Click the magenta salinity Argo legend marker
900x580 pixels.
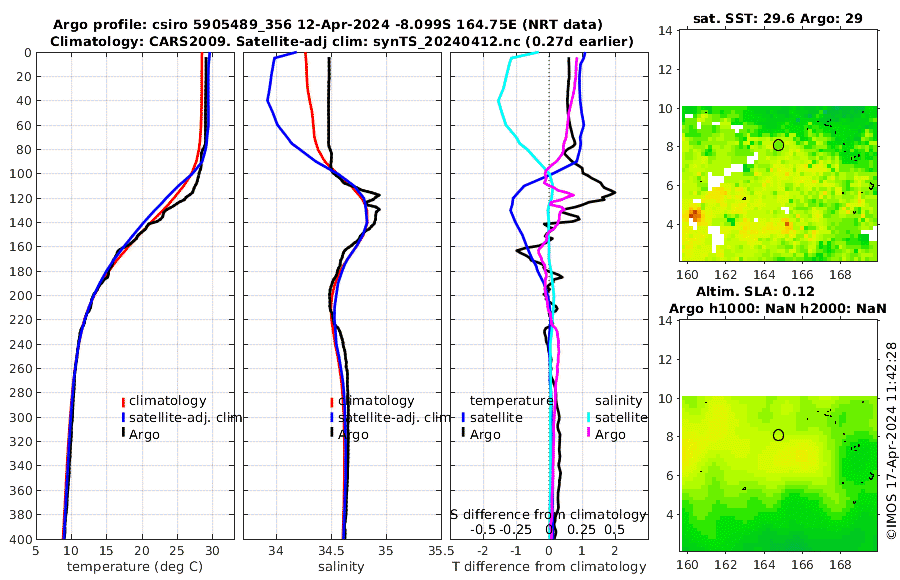pyautogui.click(x=589, y=434)
